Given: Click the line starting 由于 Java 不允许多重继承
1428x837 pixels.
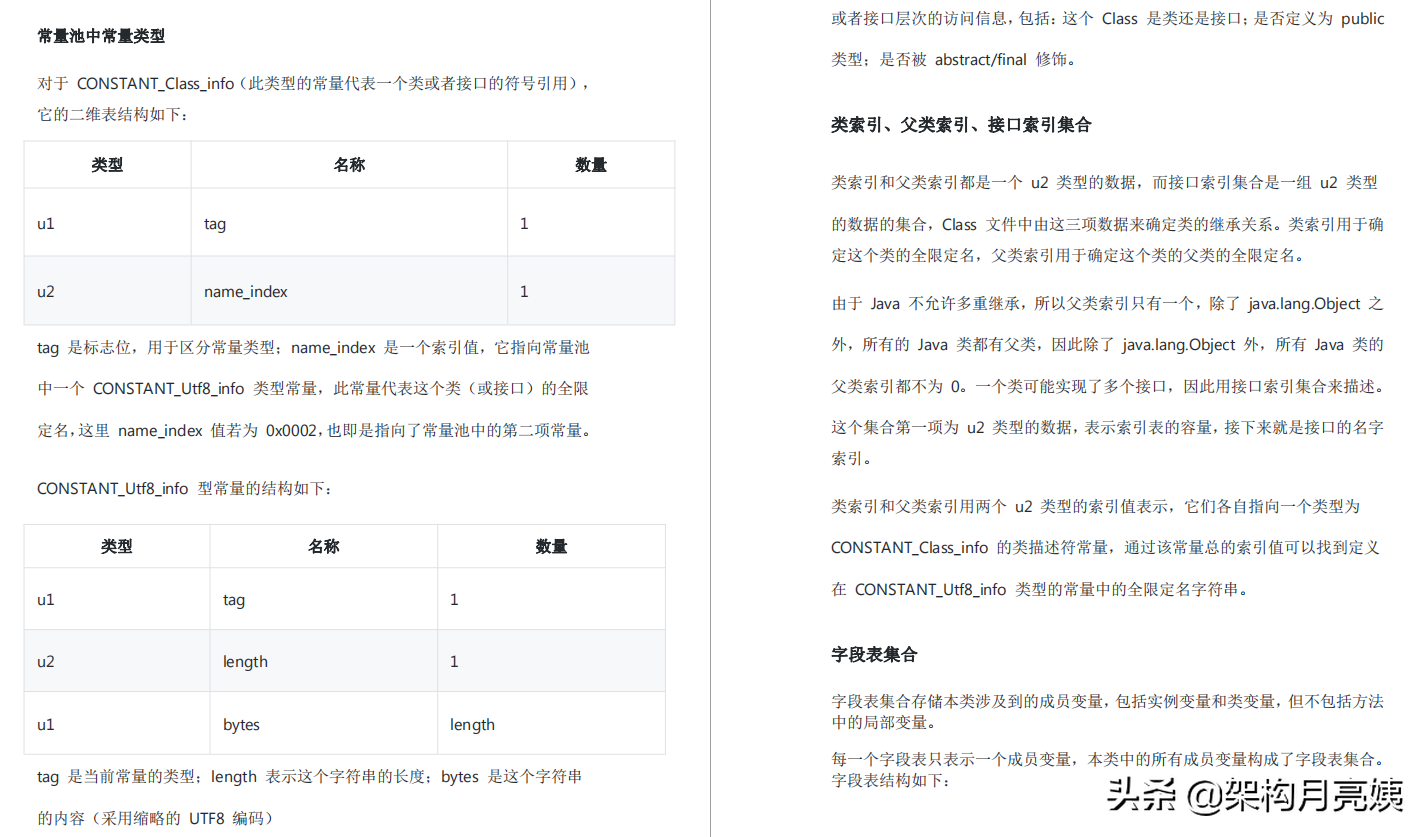Looking at the screenshot, I should click(x=1108, y=303).
